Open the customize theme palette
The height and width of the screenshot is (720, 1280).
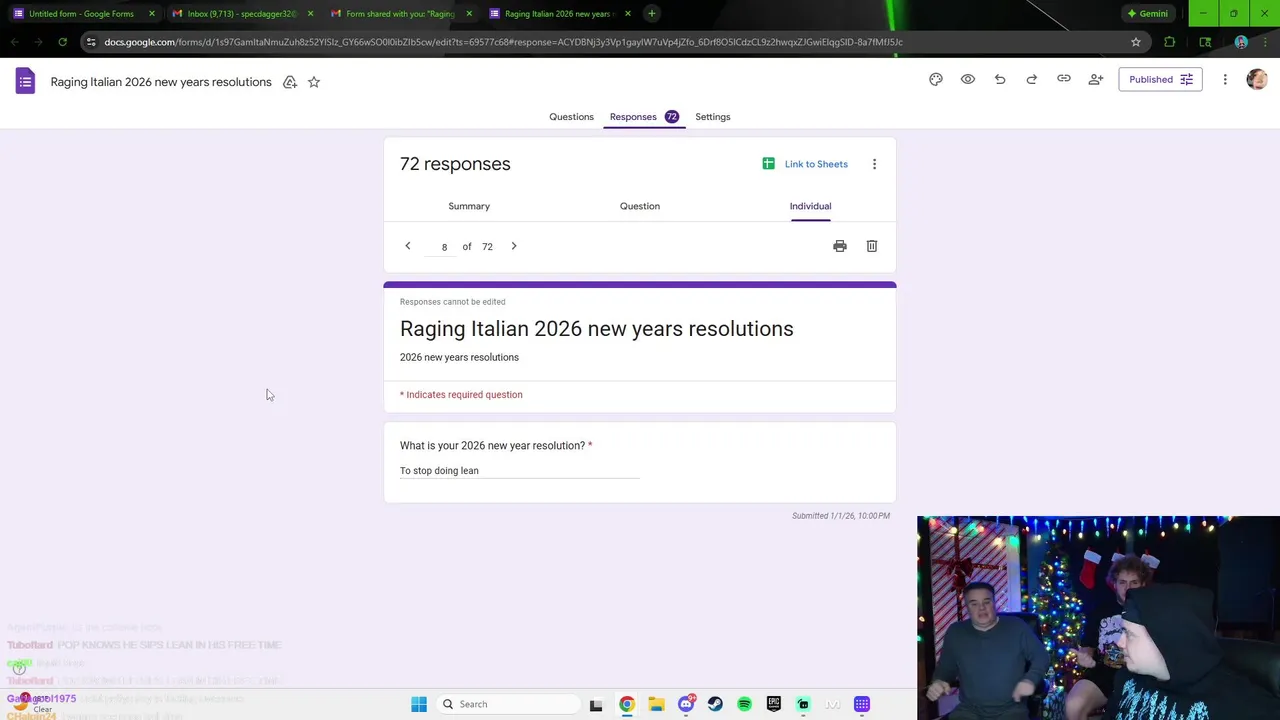pyautogui.click(x=936, y=79)
